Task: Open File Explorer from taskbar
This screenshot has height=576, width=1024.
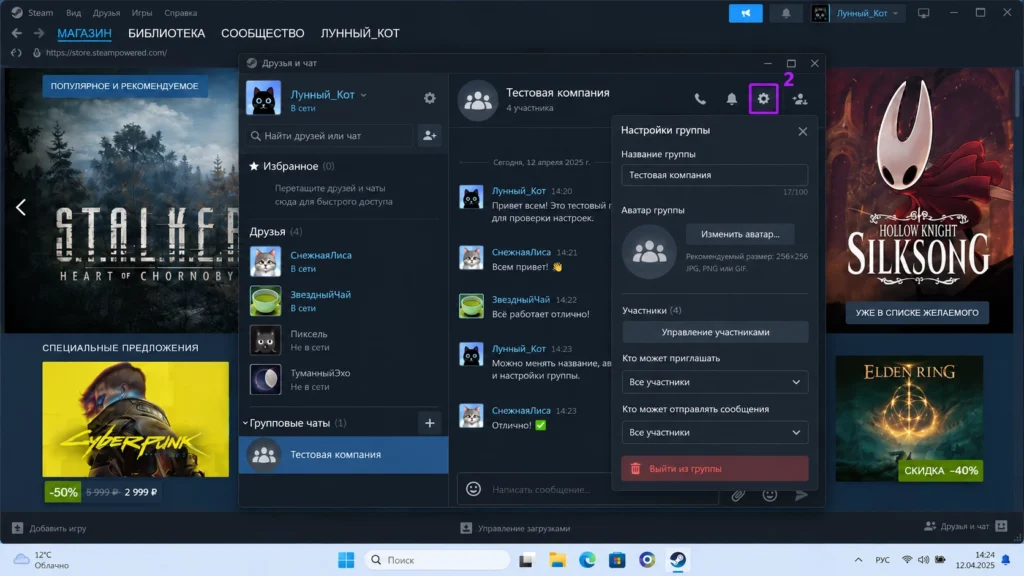Action: coord(557,560)
